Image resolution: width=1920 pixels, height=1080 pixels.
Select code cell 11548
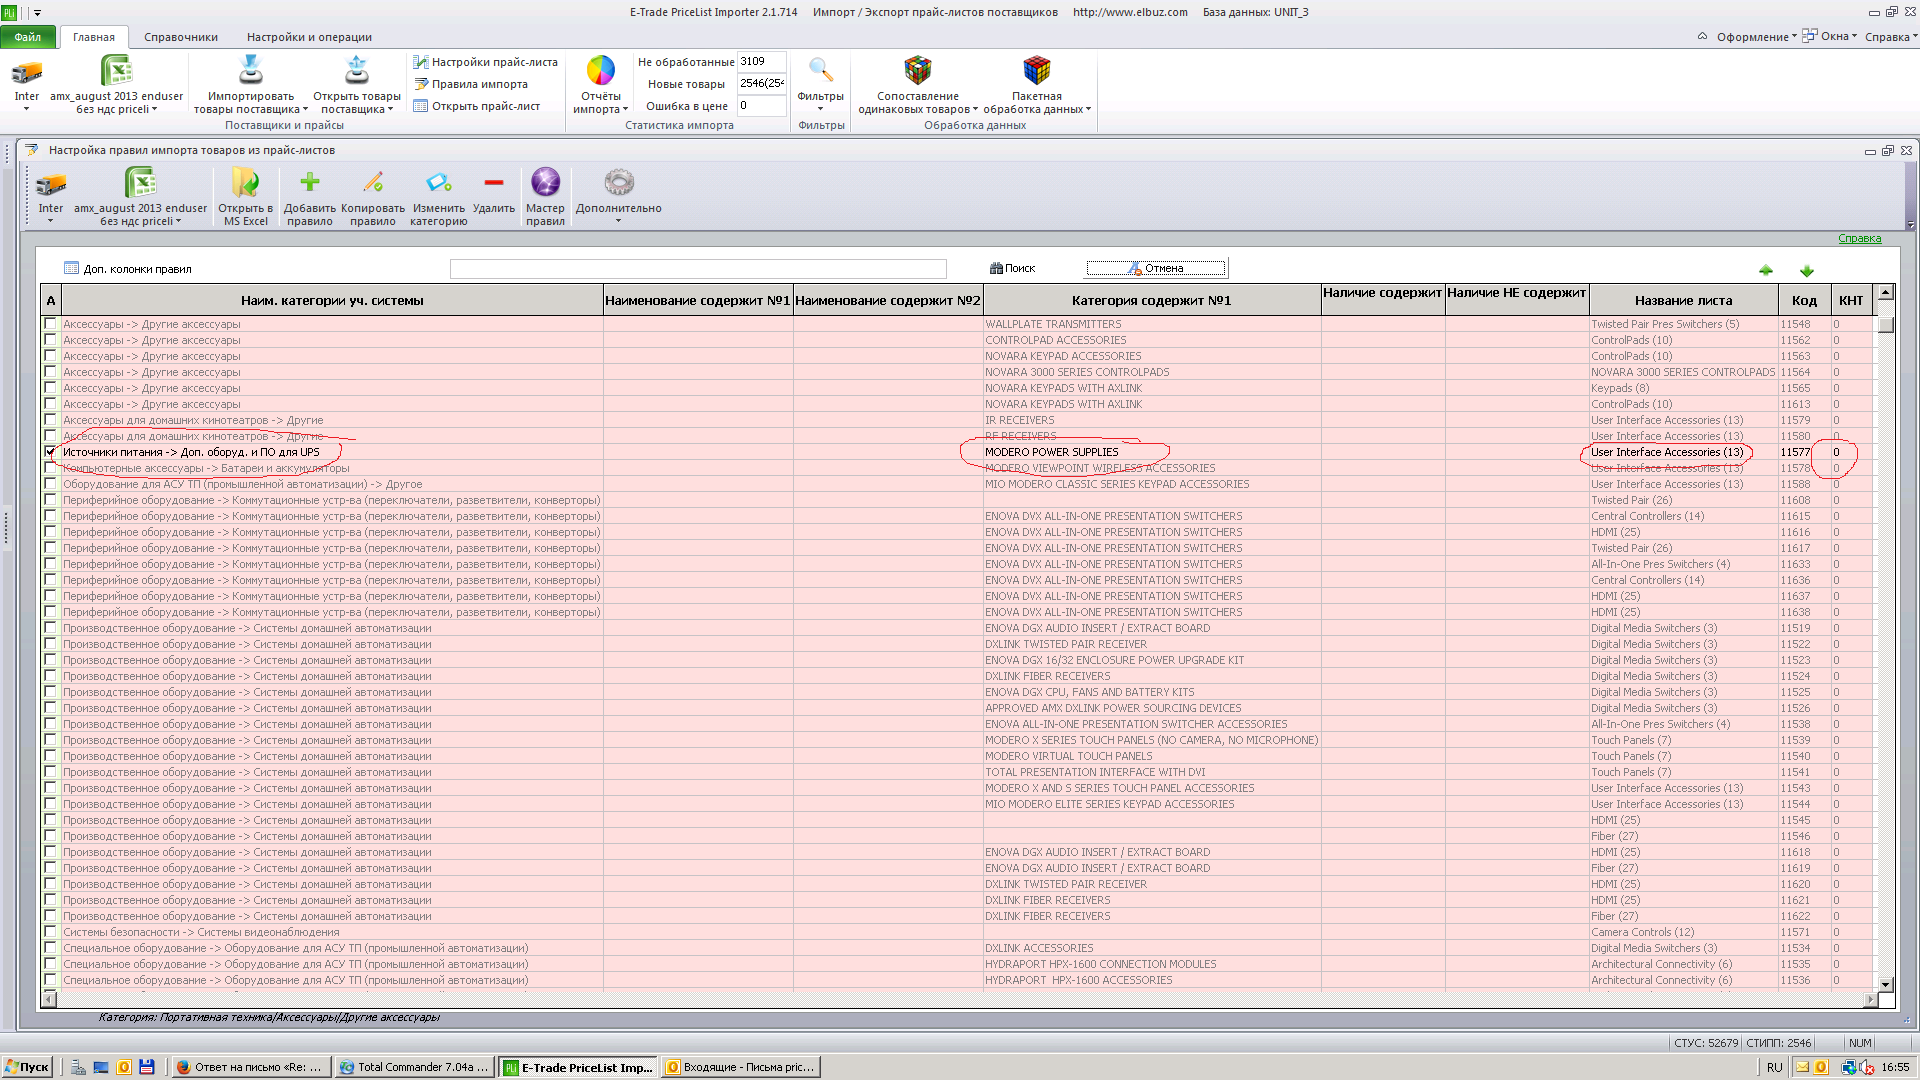pyautogui.click(x=1804, y=324)
